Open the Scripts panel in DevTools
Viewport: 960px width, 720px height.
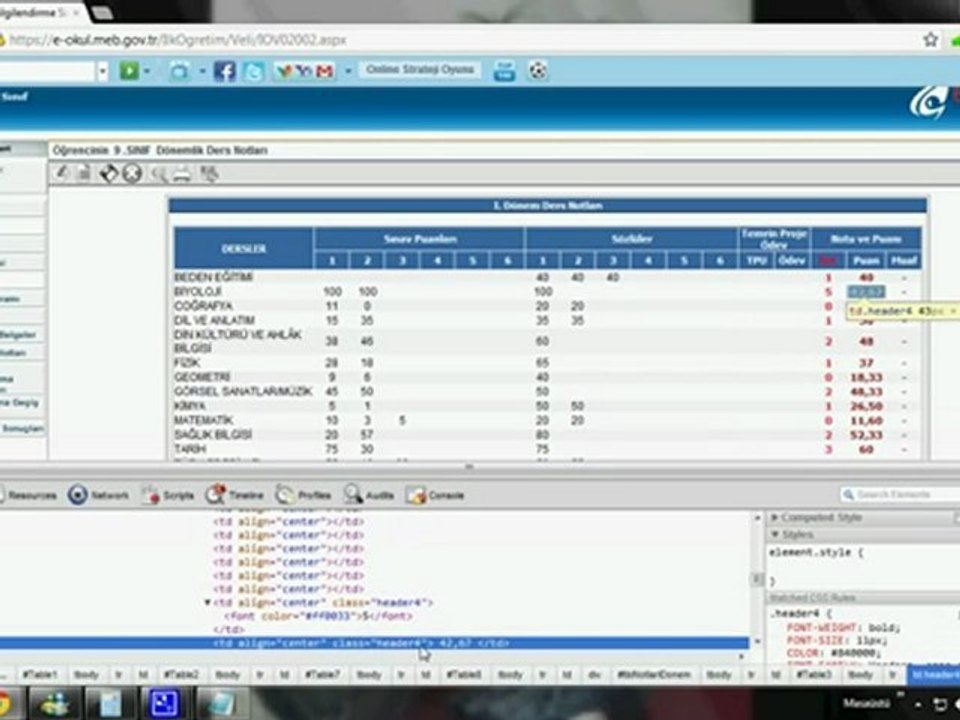tap(168, 495)
